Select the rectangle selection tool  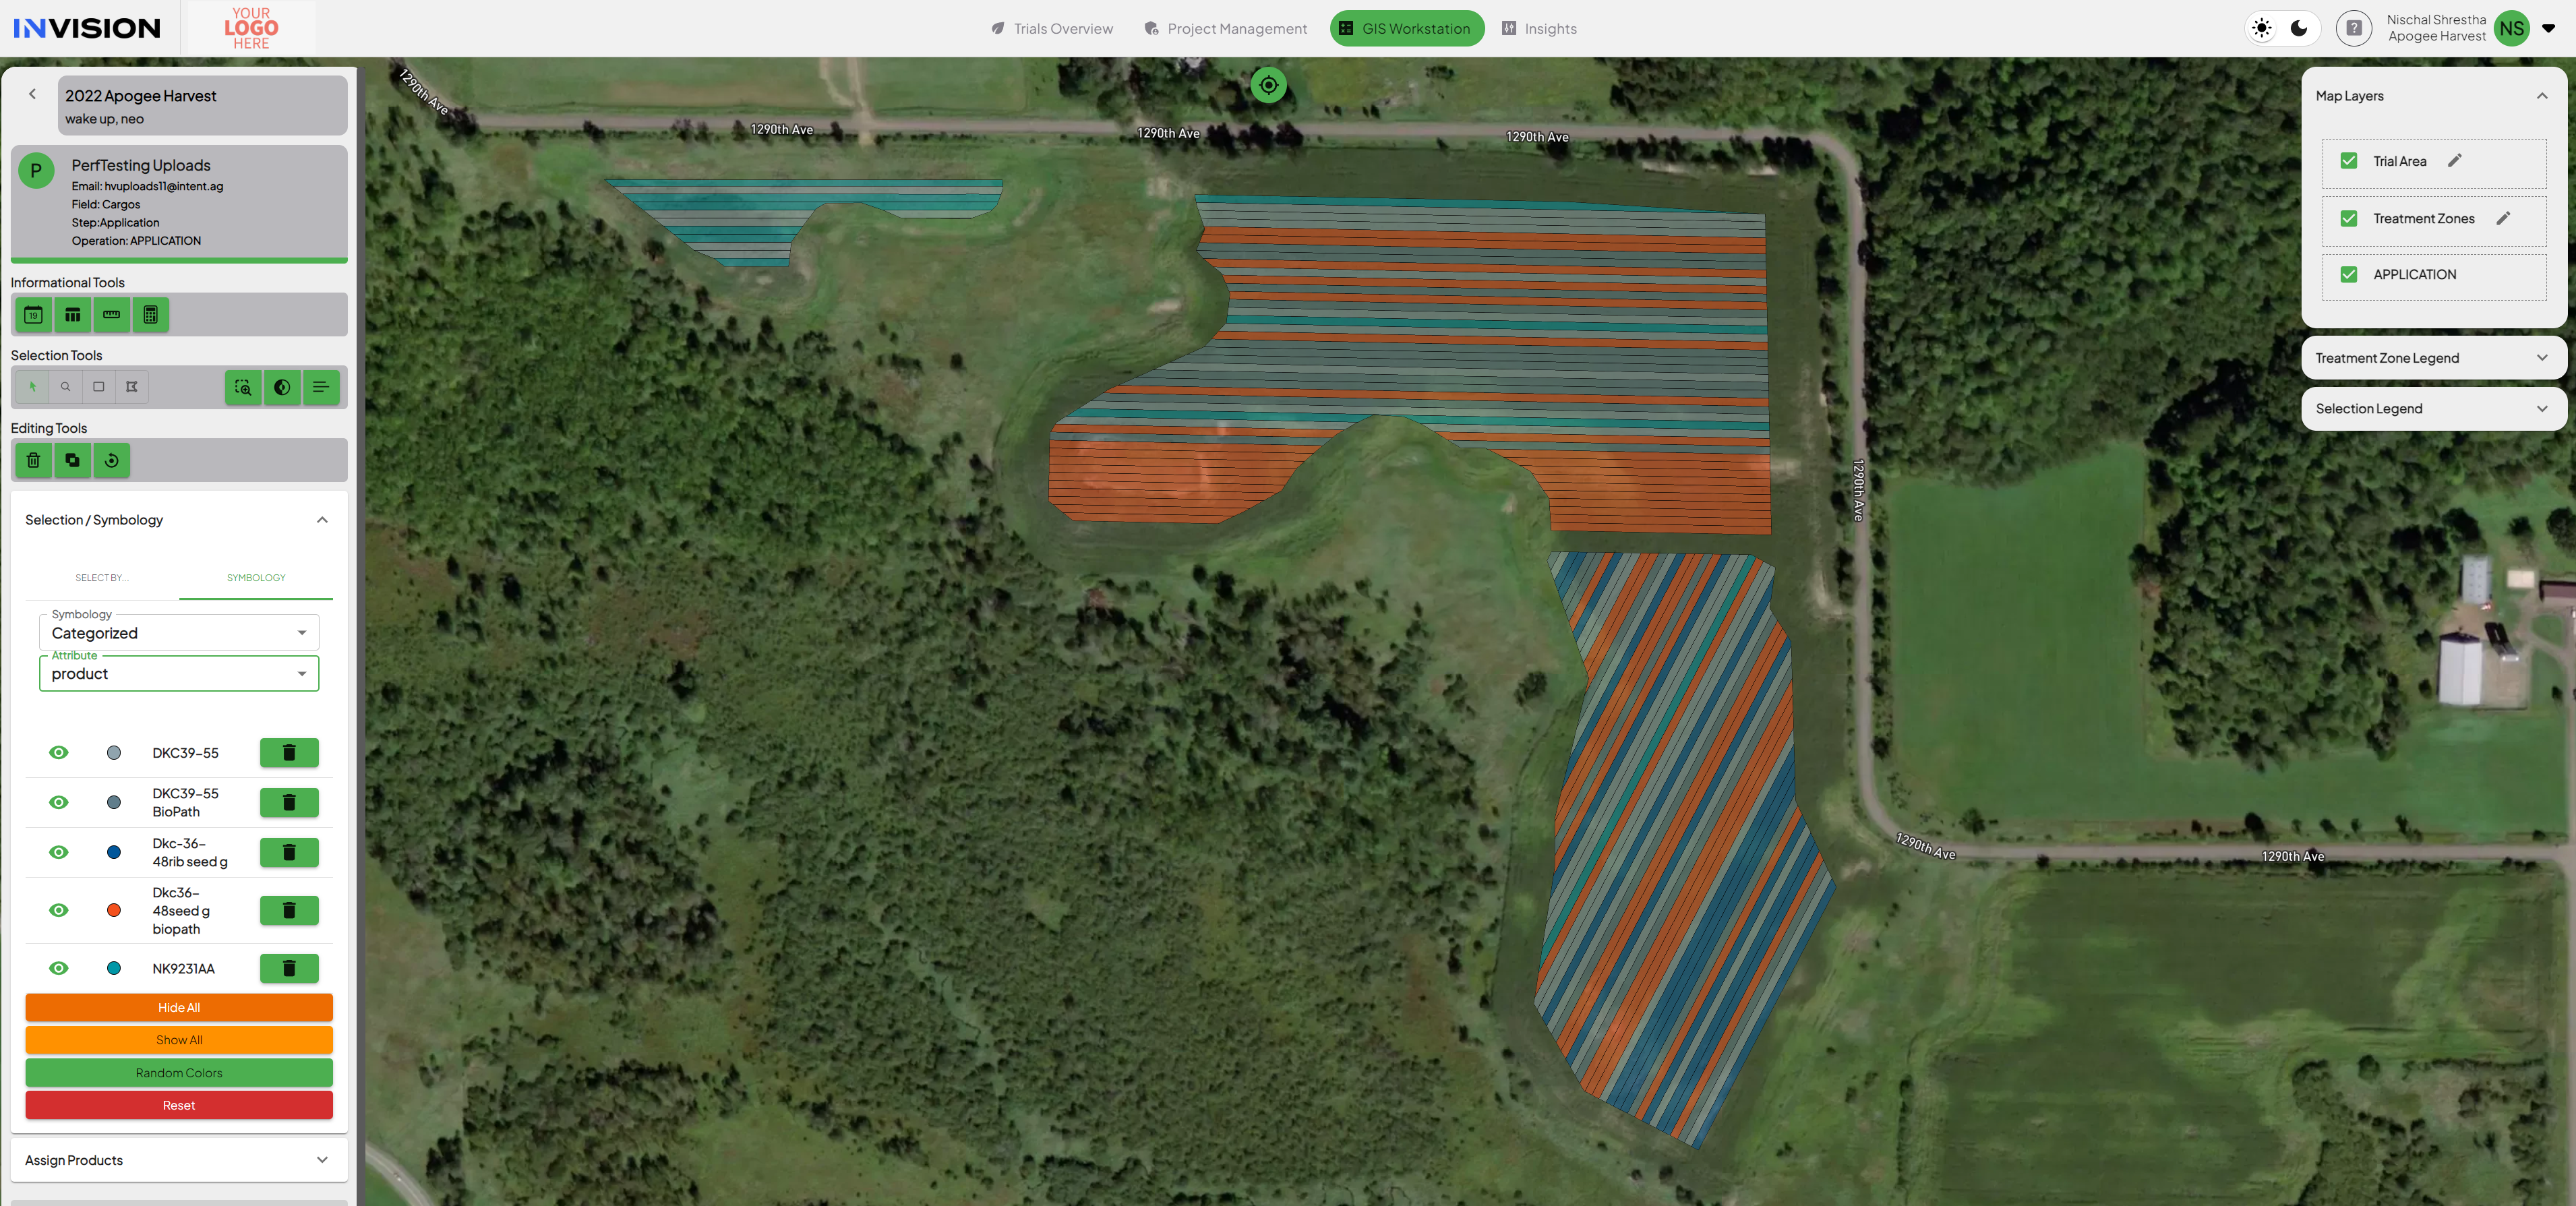point(98,387)
